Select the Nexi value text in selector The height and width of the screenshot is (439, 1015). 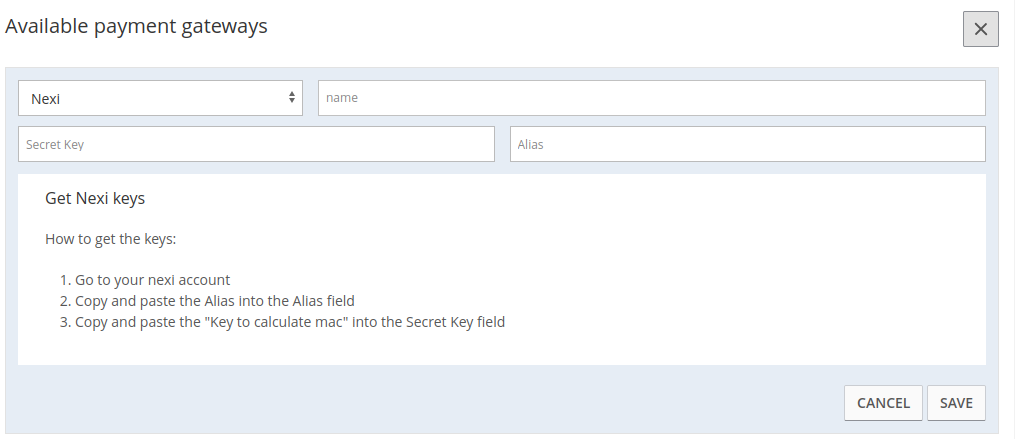coord(46,98)
